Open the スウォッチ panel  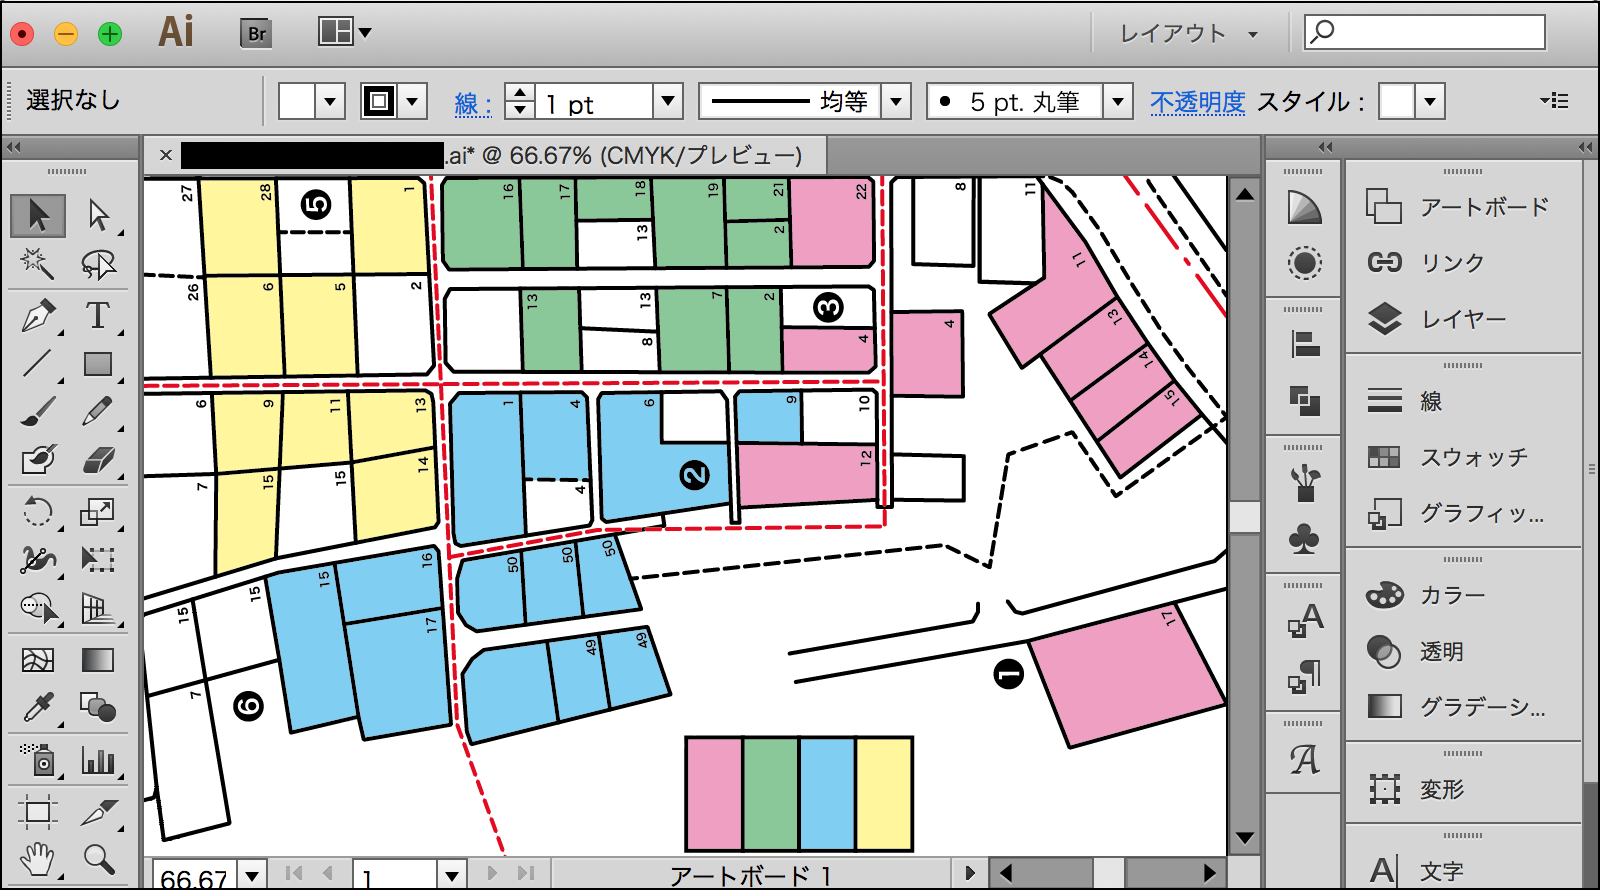click(x=1473, y=457)
